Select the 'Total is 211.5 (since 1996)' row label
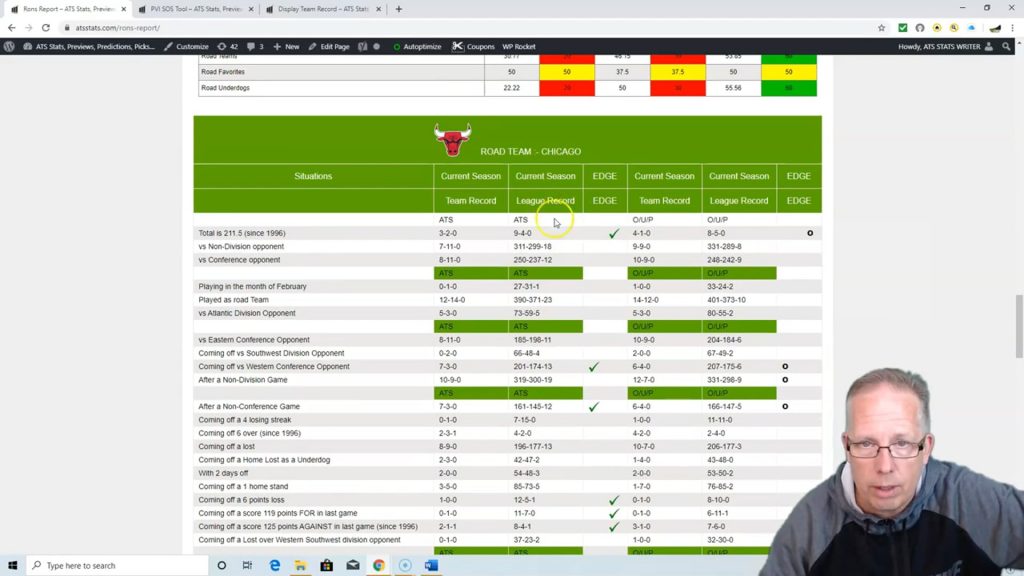1024x576 pixels. click(x=242, y=233)
